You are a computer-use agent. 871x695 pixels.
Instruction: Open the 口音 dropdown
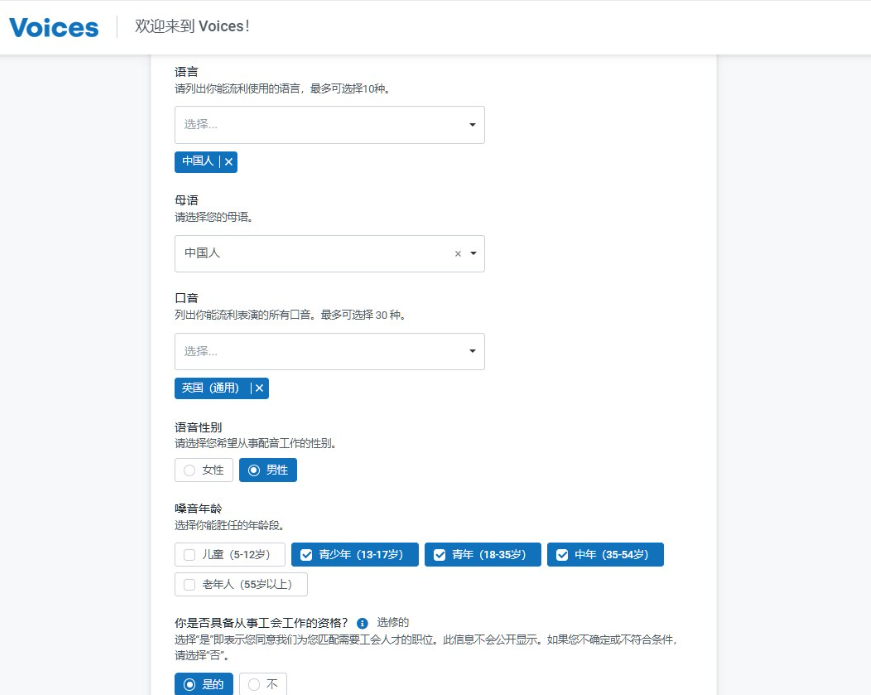(x=329, y=352)
